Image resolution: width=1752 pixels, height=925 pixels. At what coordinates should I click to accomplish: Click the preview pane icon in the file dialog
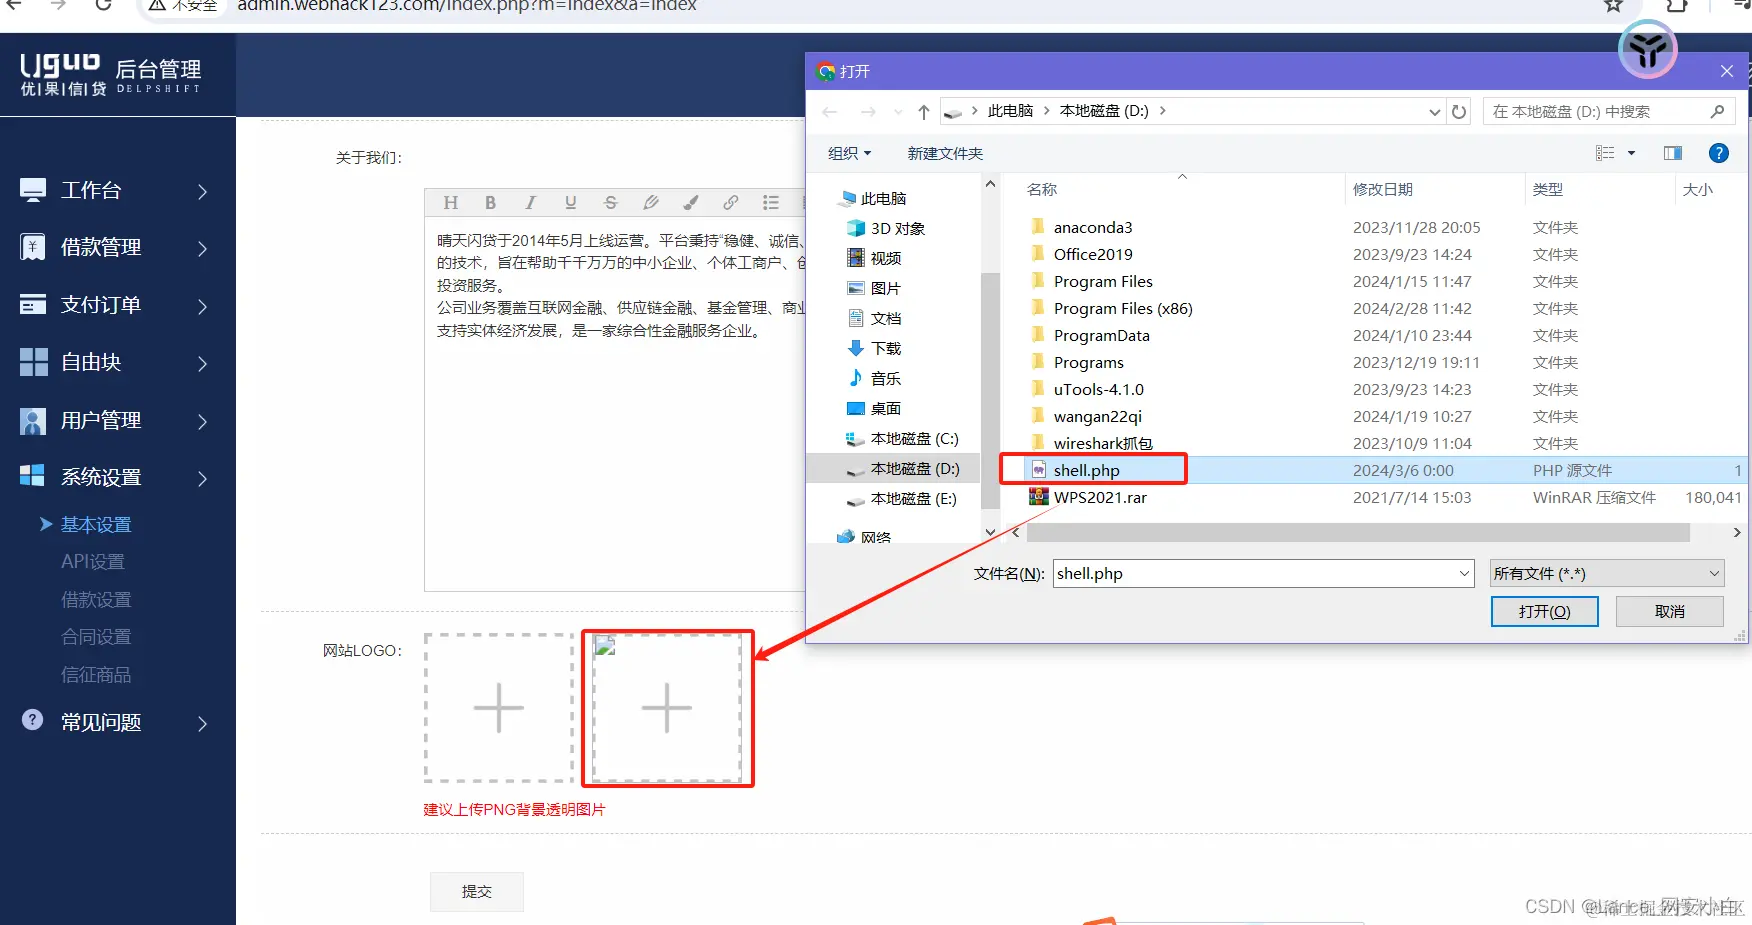click(1672, 152)
